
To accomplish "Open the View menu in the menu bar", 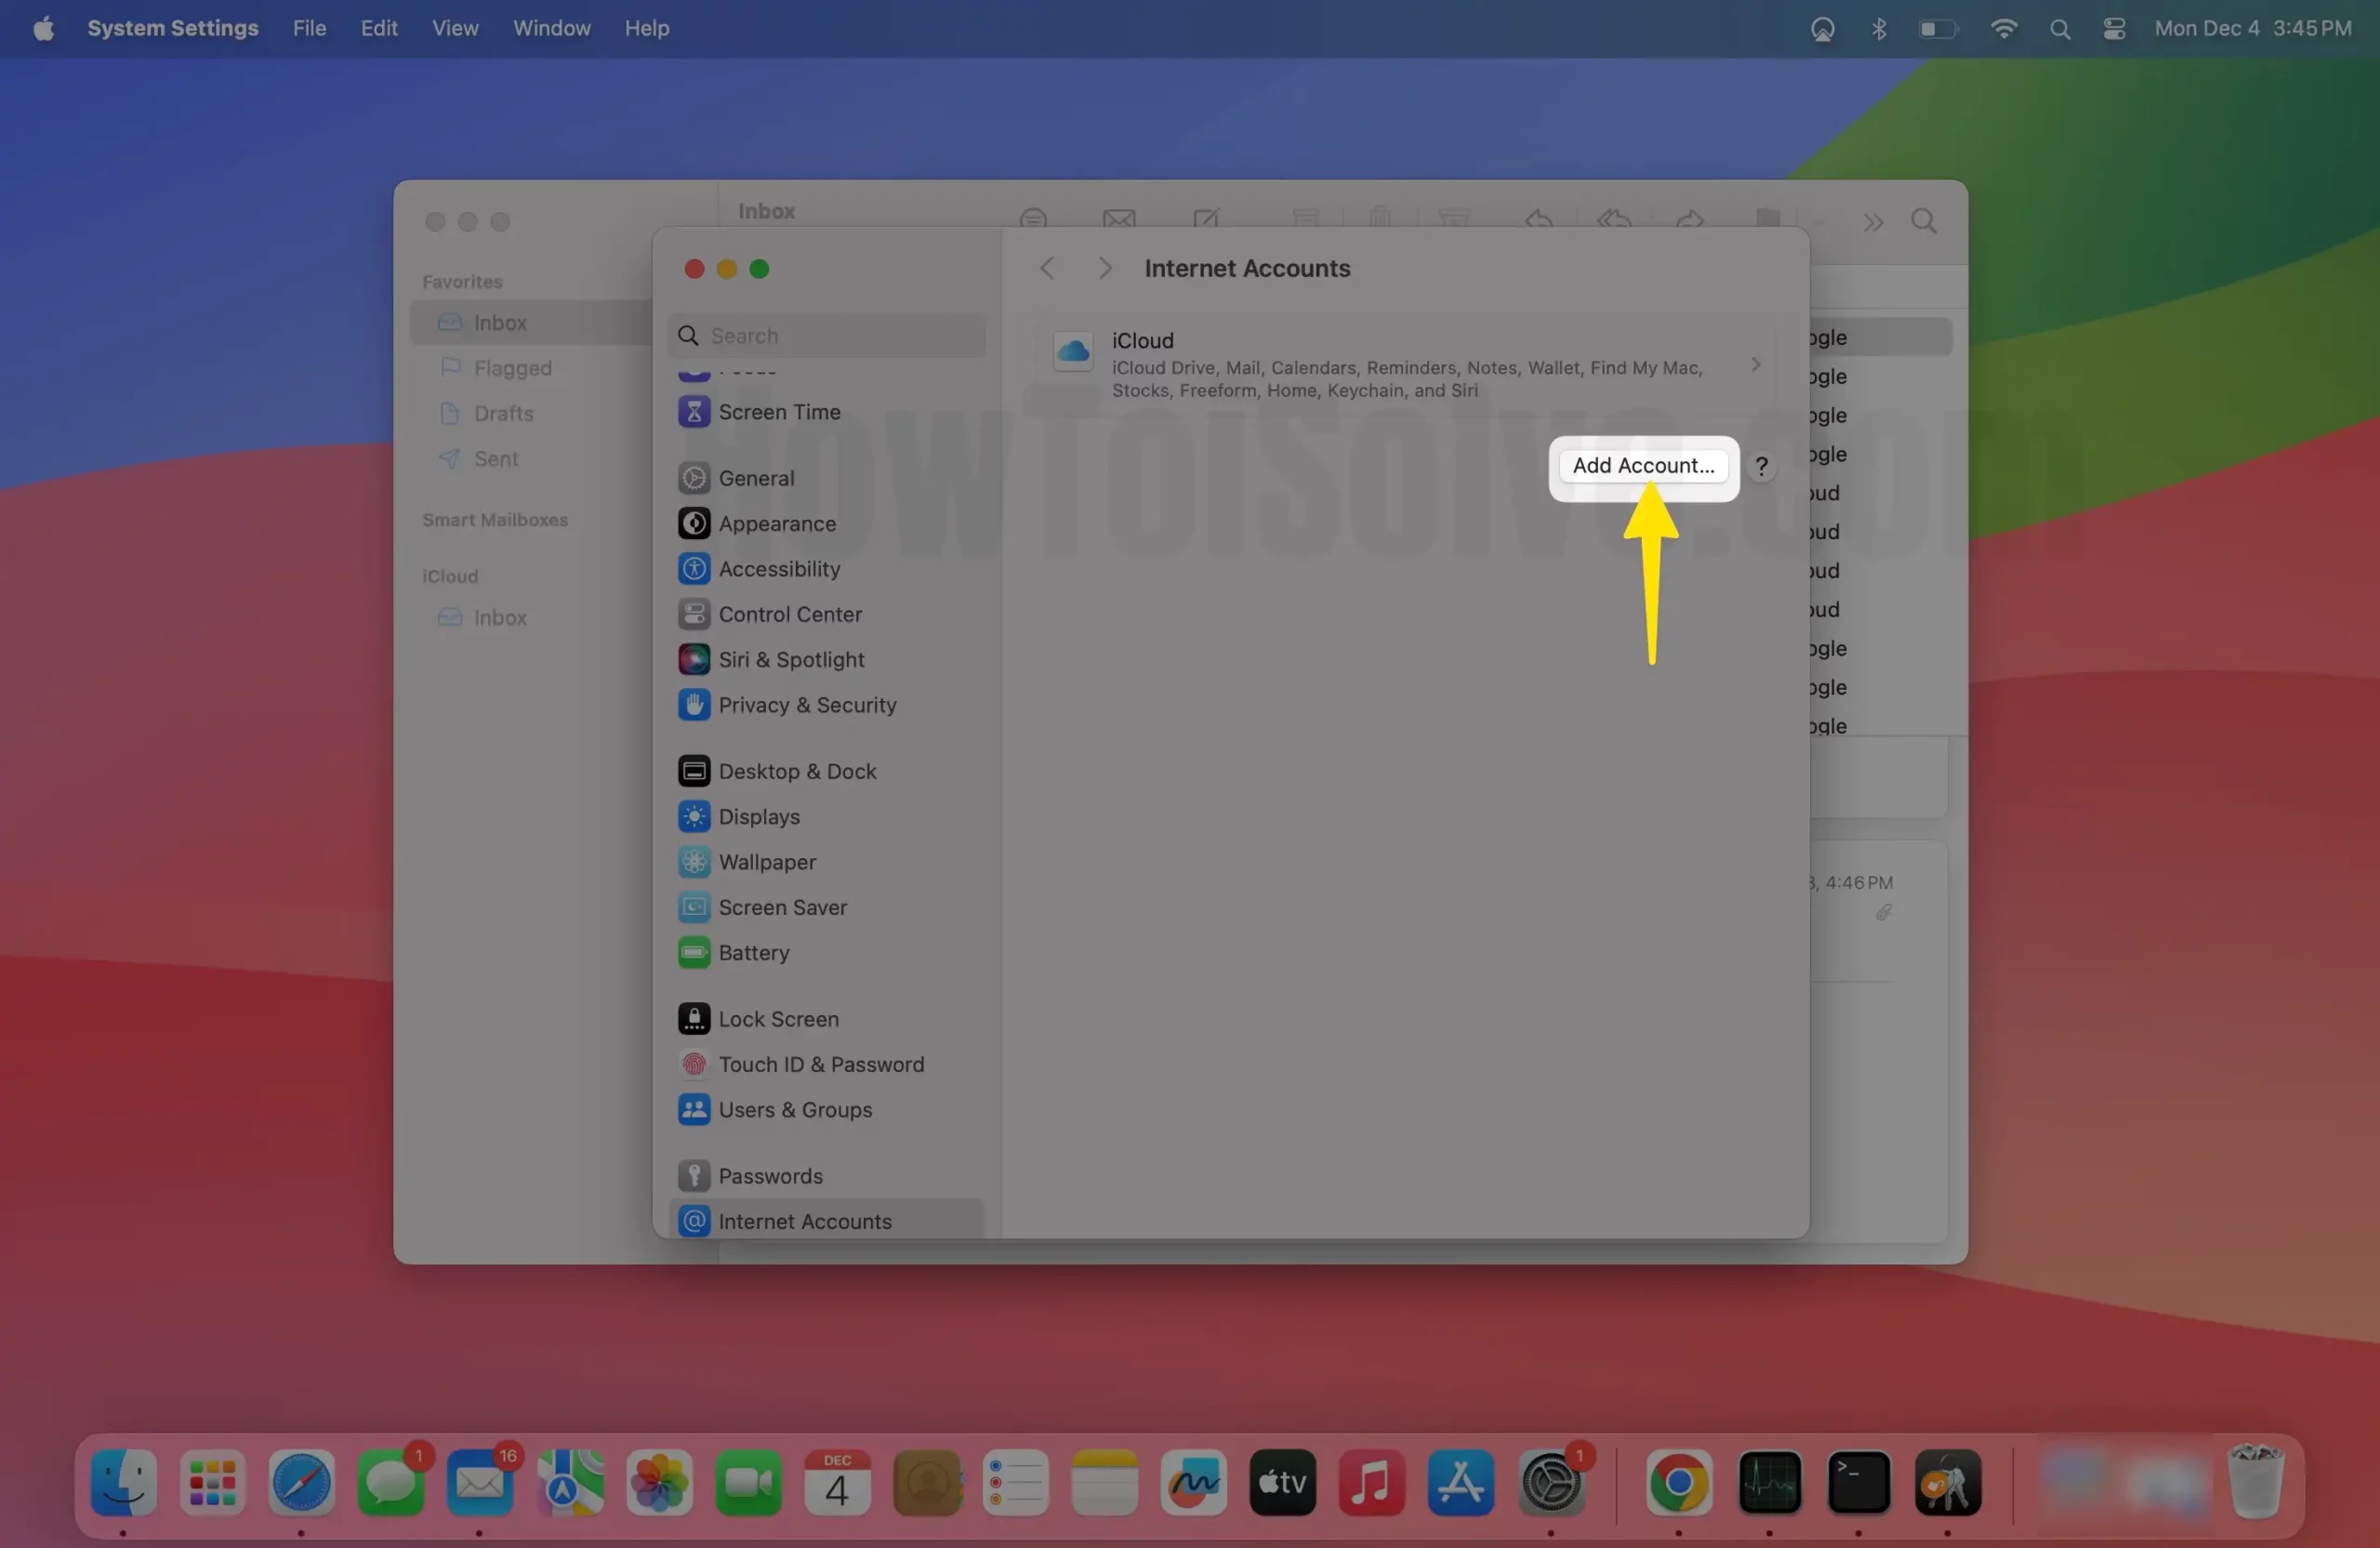I will point(454,28).
